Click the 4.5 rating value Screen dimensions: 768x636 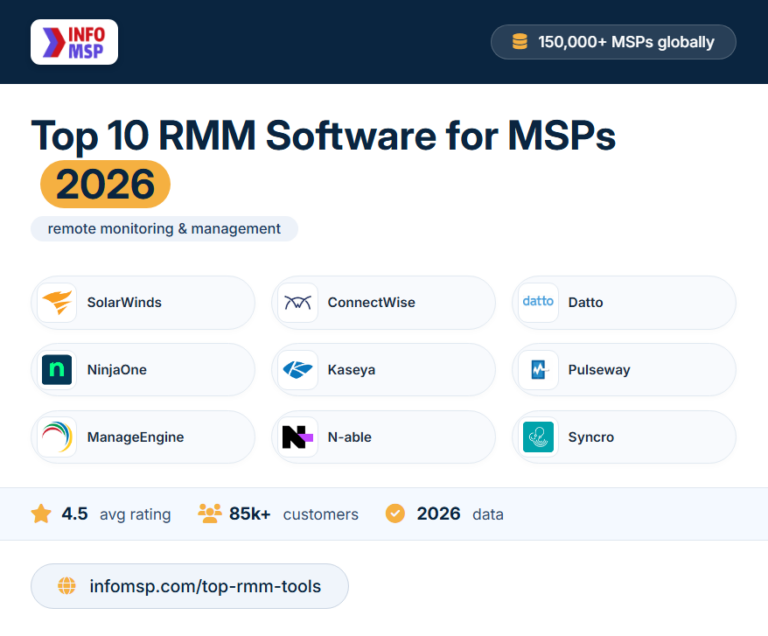(x=74, y=514)
